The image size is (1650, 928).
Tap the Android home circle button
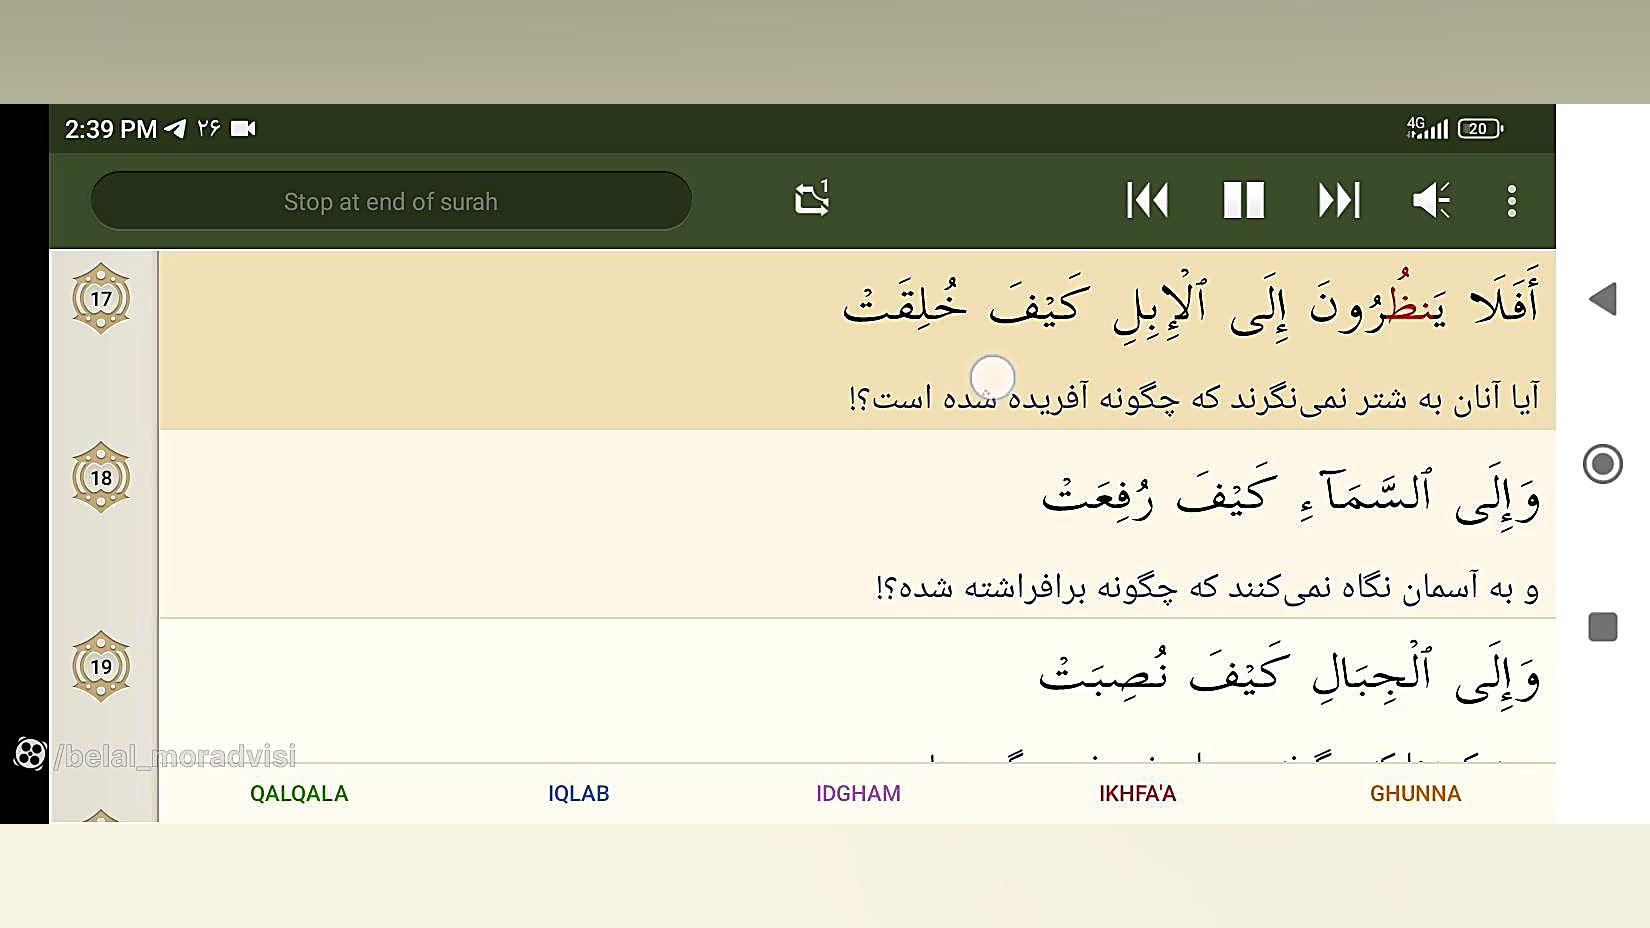pos(1603,463)
